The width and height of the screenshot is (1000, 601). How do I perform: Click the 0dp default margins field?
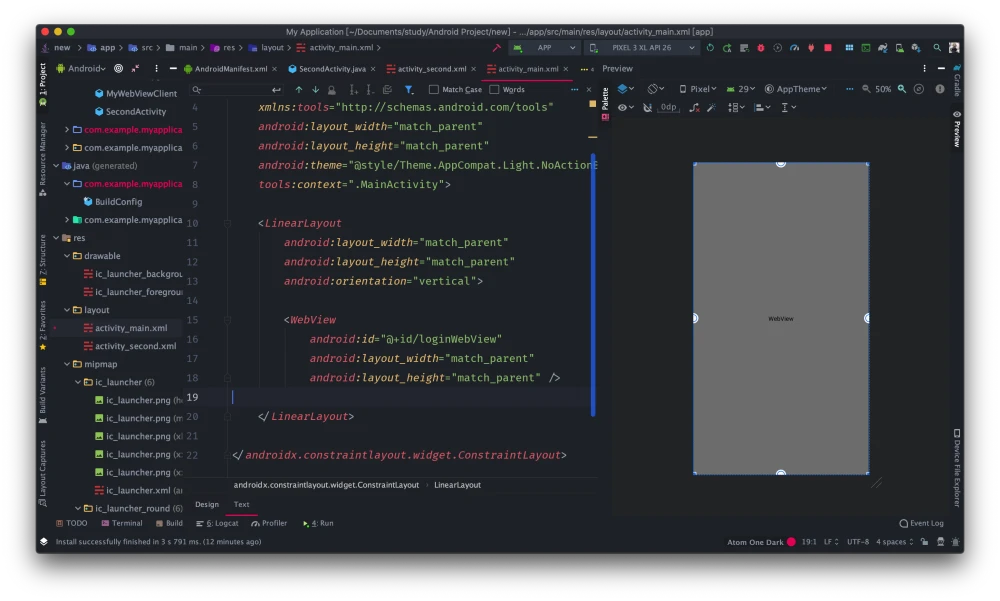tap(668, 107)
